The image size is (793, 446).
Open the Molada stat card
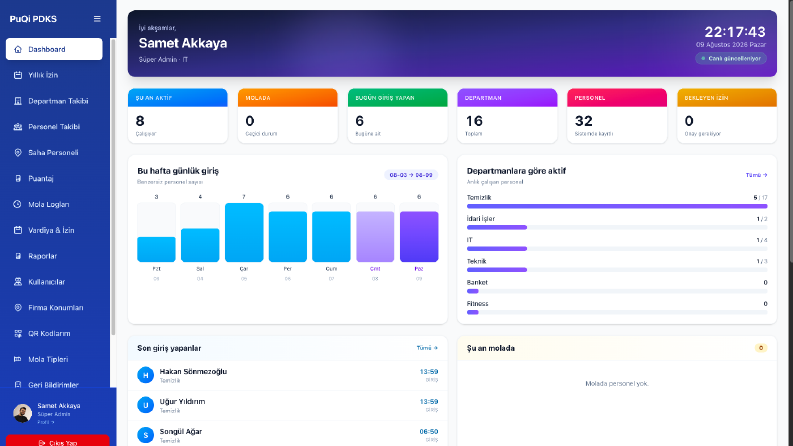(287, 116)
